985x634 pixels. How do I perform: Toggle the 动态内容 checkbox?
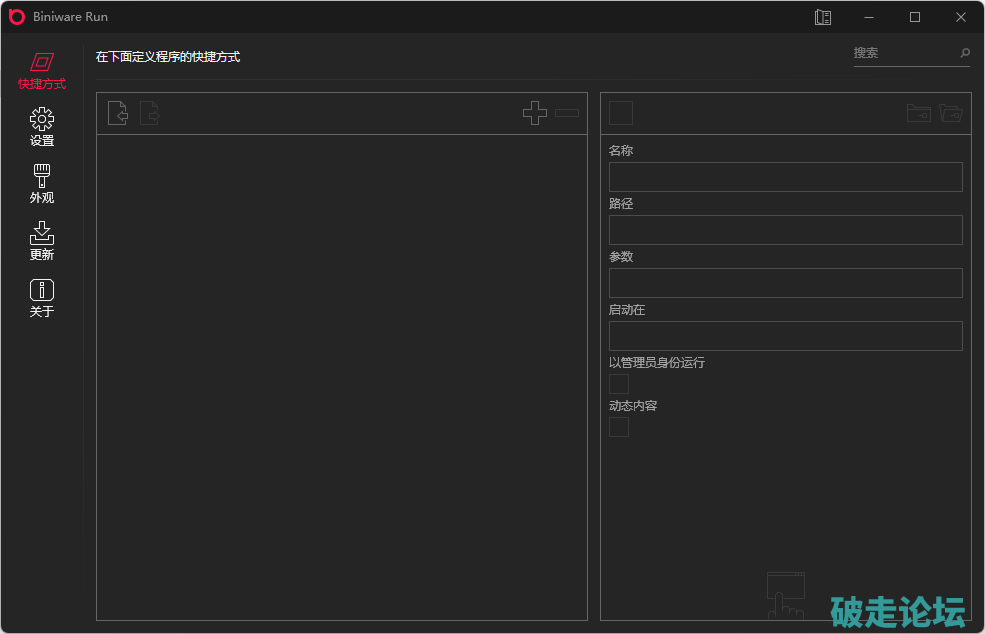[619, 427]
